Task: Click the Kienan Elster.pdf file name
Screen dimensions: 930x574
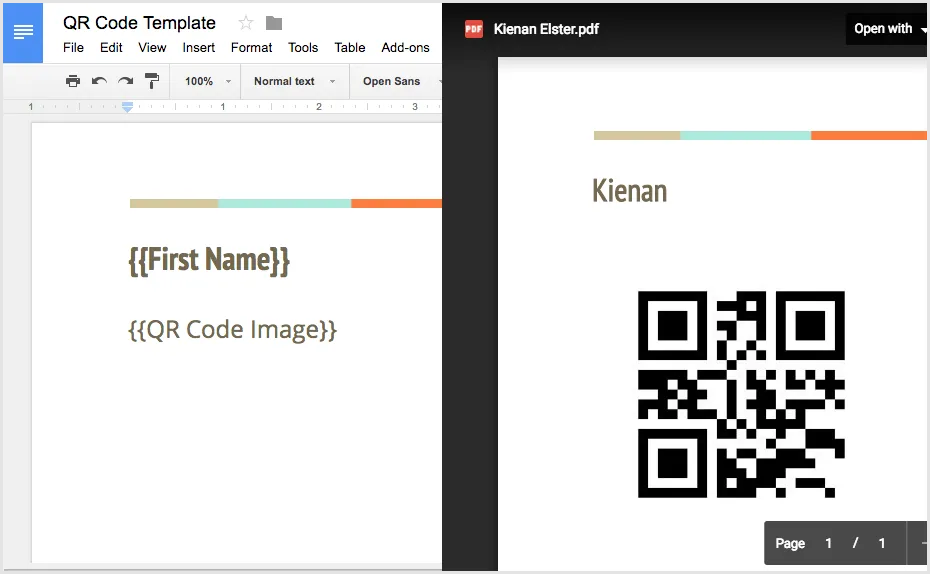Action: [546, 29]
